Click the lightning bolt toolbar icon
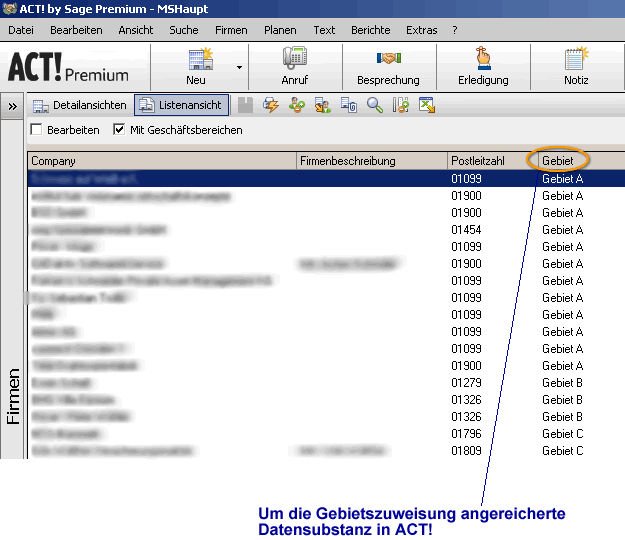The width and height of the screenshot is (625, 540). (x=271, y=105)
